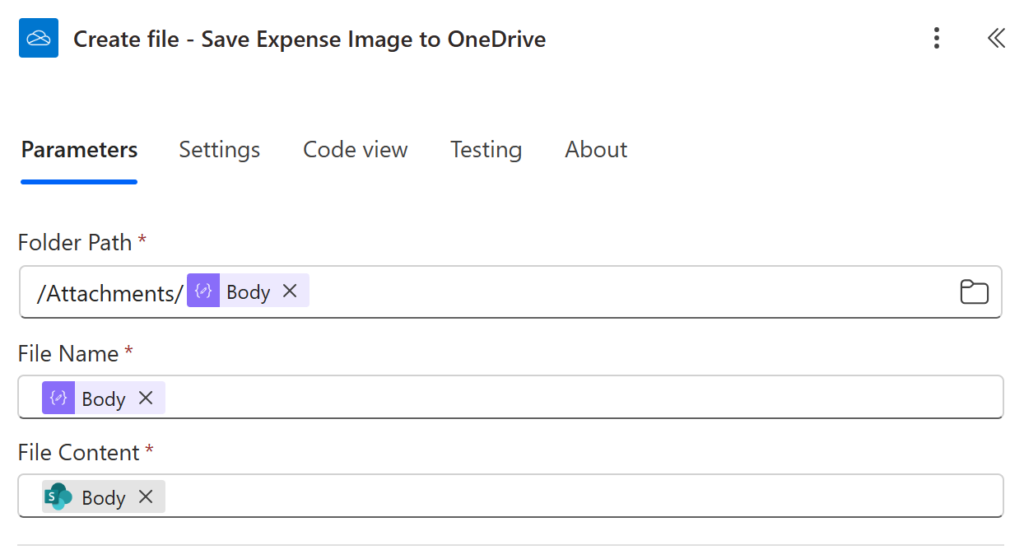Remove the Body token from File Name
Image resolution: width=1024 pixels, height=550 pixels.
pos(146,398)
